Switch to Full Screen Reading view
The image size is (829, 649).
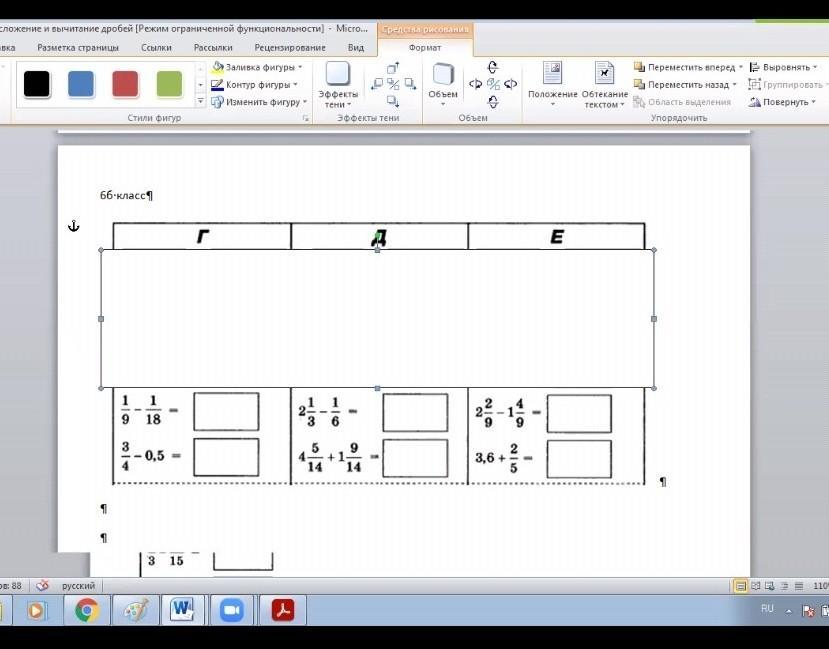click(x=756, y=586)
